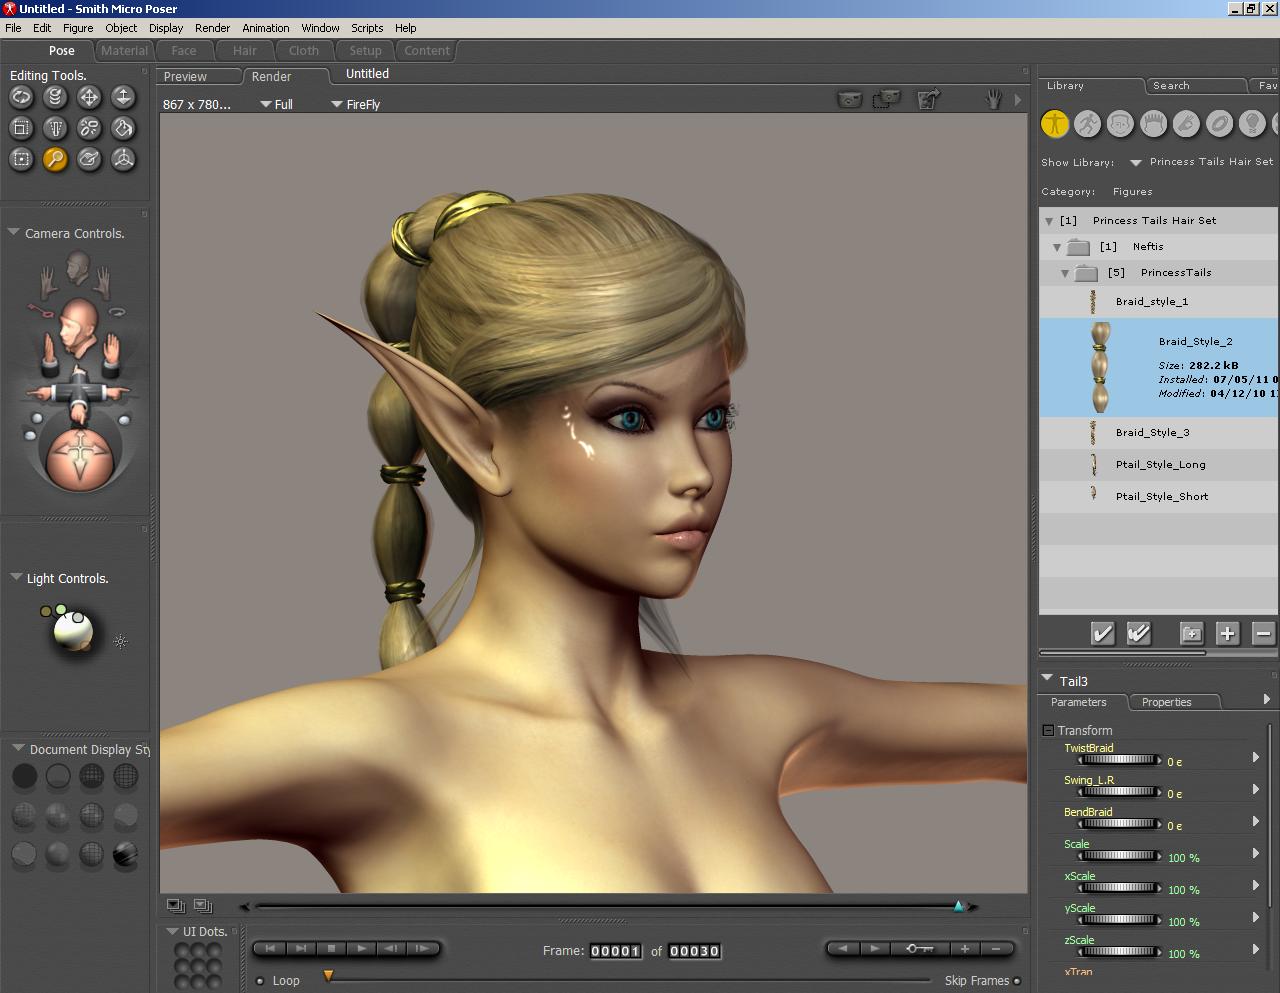Select the Rotate editing tool
The width and height of the screenshot is (1280, 993).
(21, 97)
